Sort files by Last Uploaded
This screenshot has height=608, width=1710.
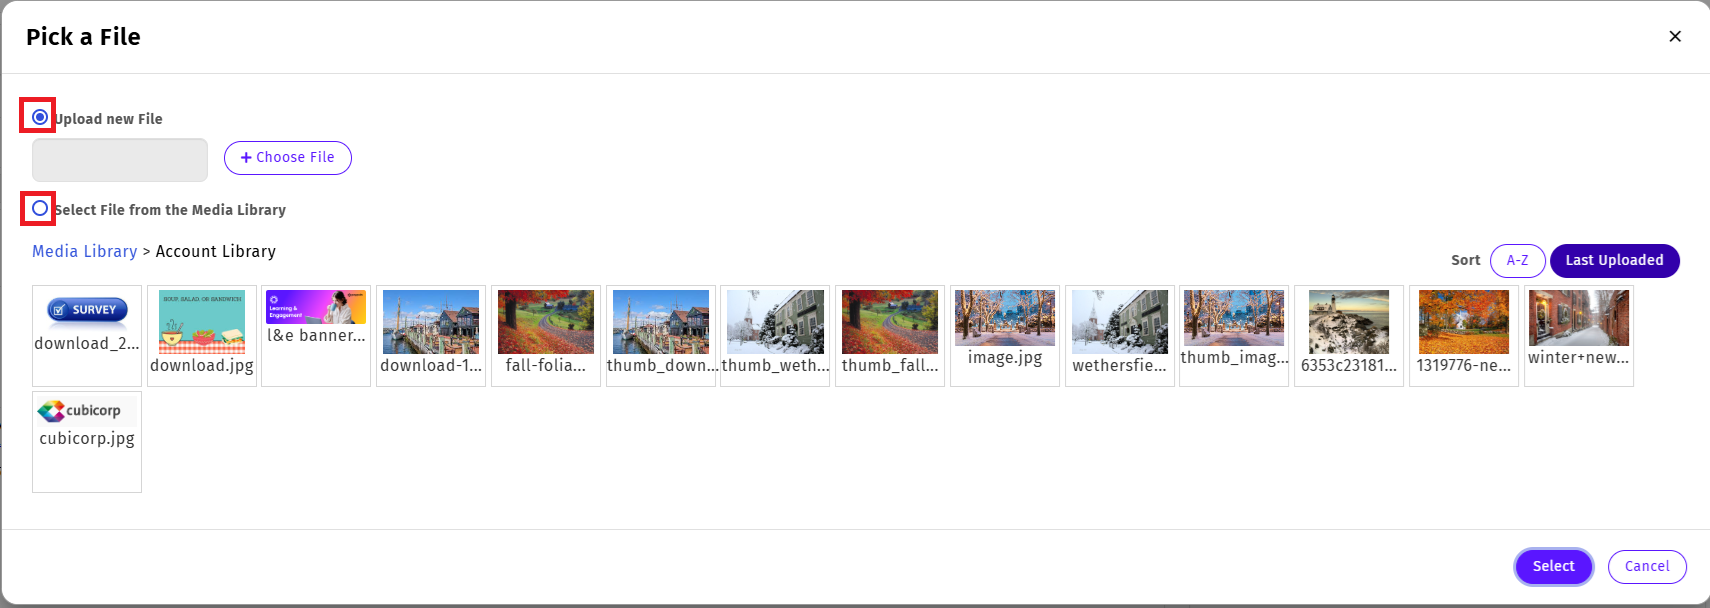point(1615,261)
